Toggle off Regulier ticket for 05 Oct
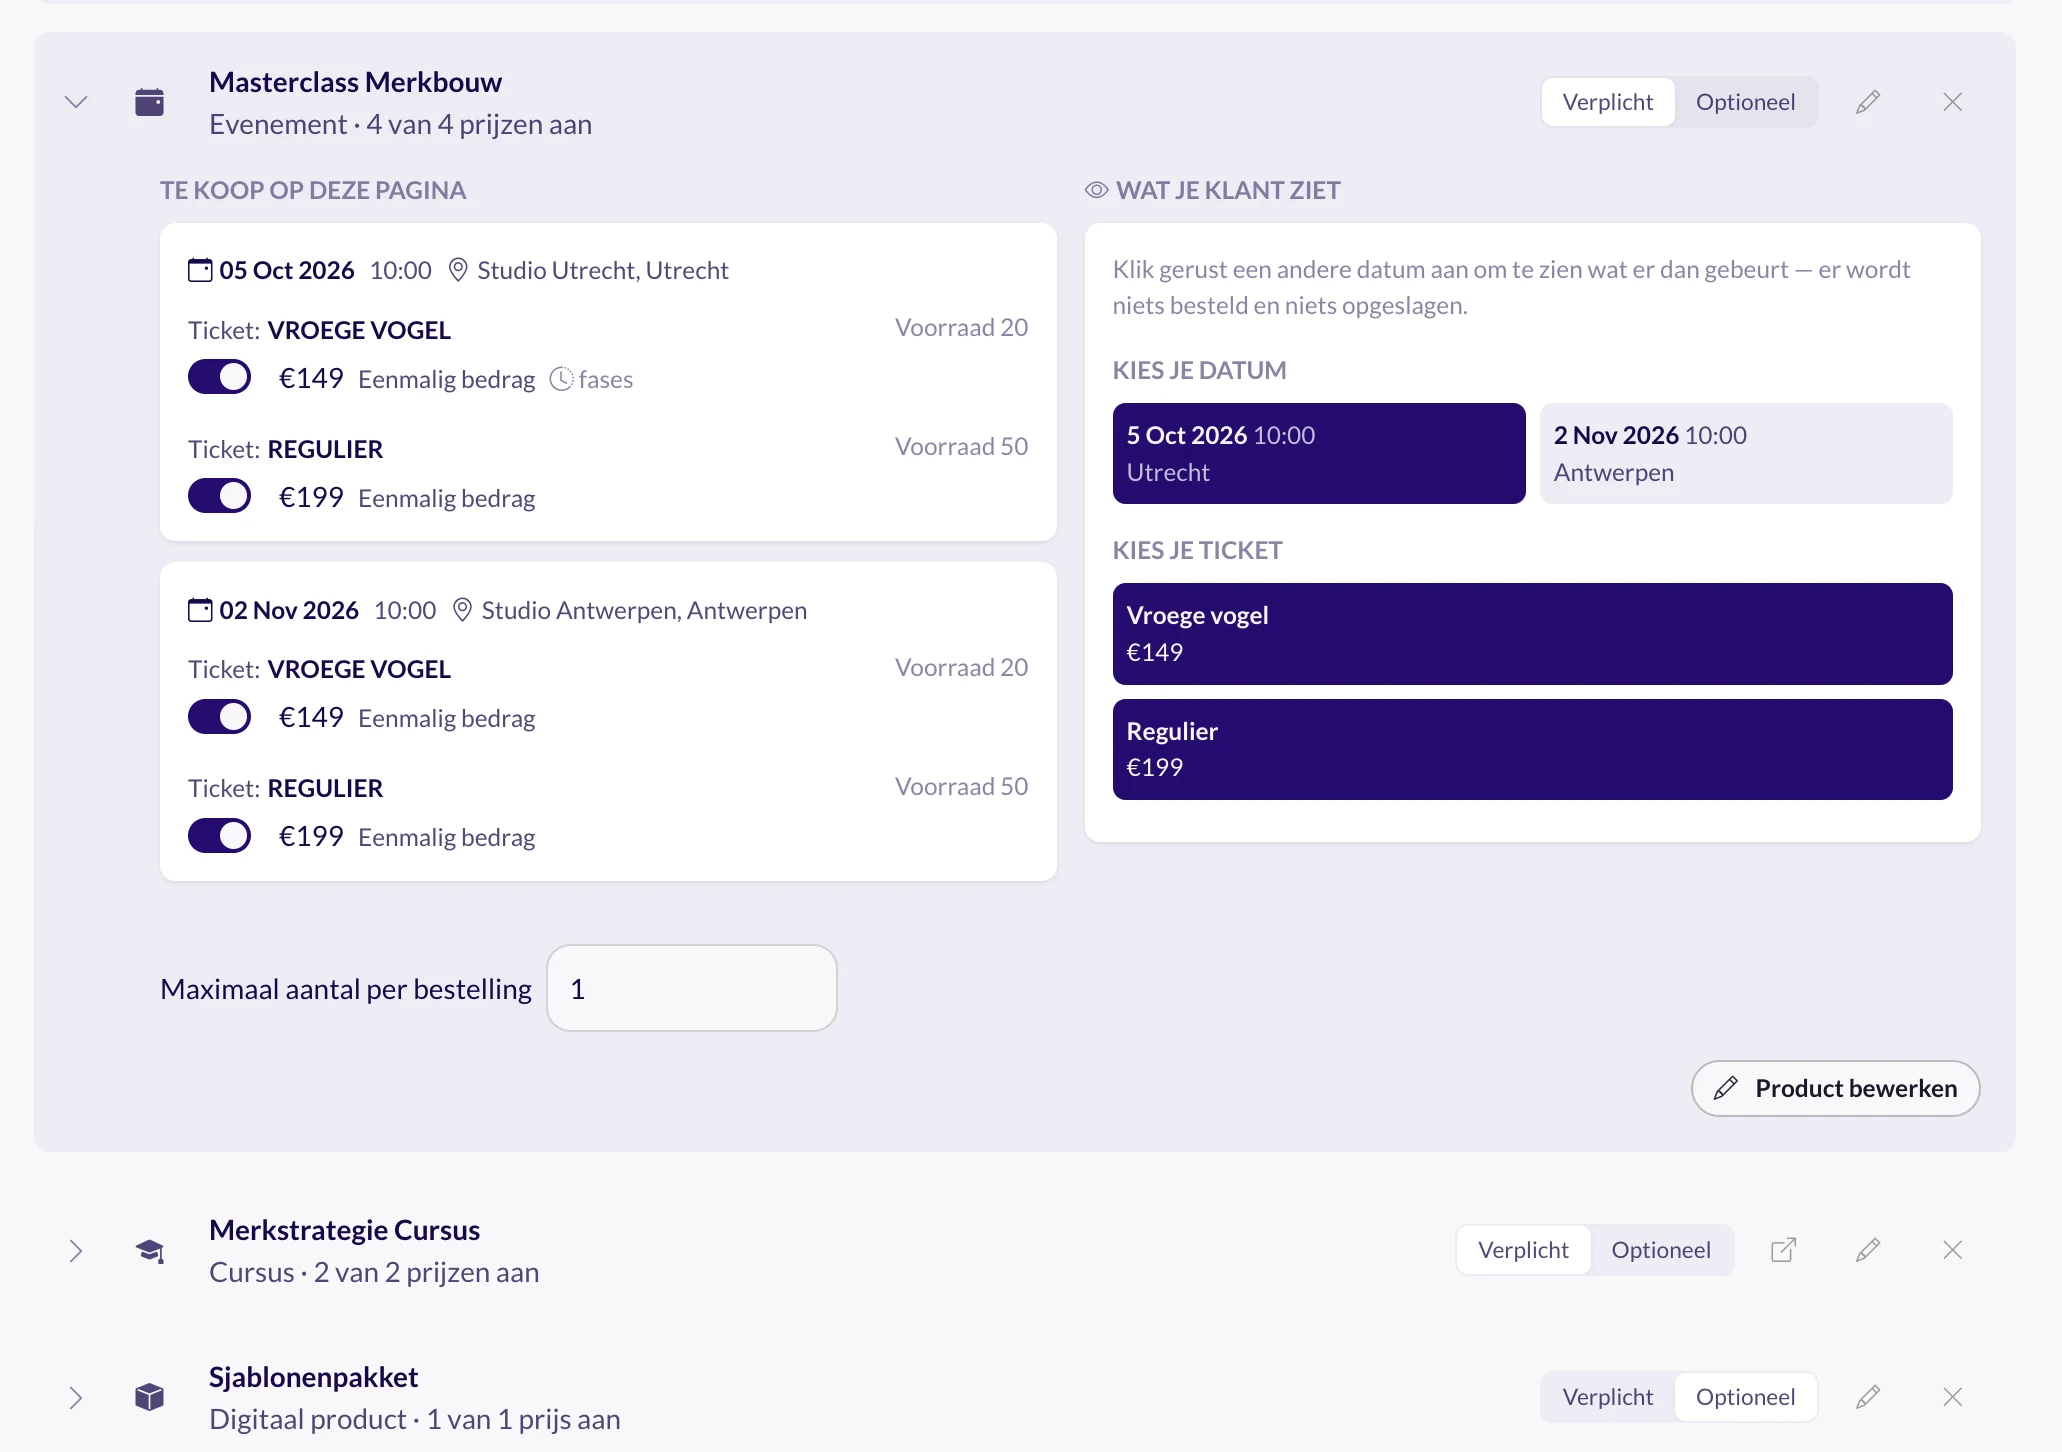Image resolution: width=2062 pixels, height=1452 pixels. click(x=219, y=496)
